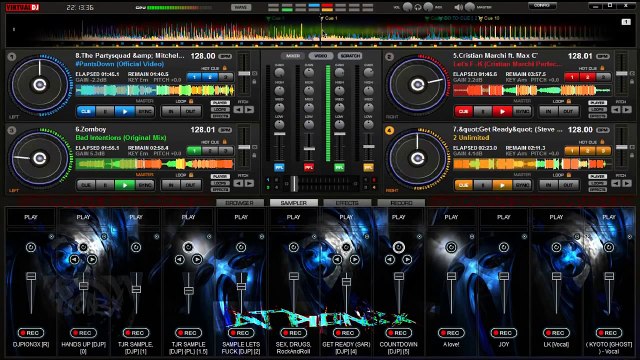Switch center panel to MIXER tab

tap(292, 56)
